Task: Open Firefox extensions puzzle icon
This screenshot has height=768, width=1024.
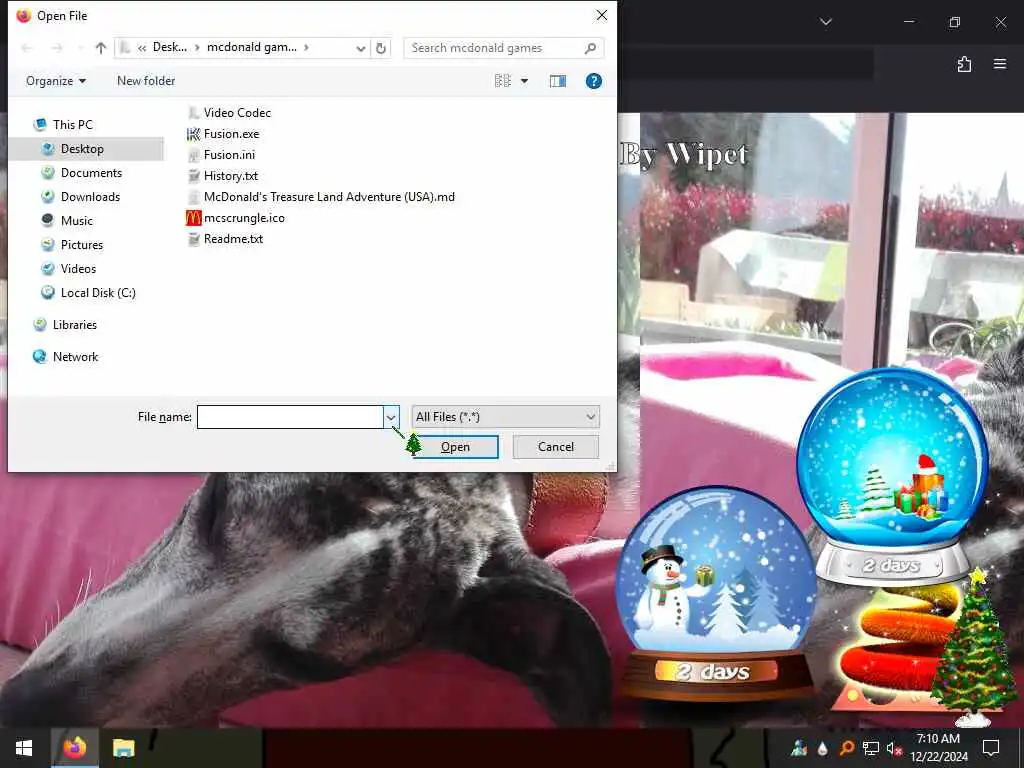Action: [964, 64]
